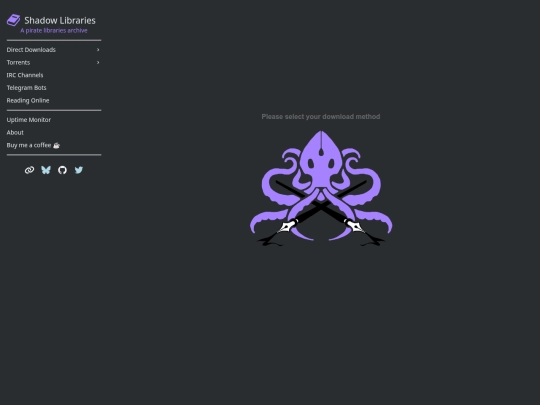
Task: Open the GitHub icon
Action: point(62,170)
